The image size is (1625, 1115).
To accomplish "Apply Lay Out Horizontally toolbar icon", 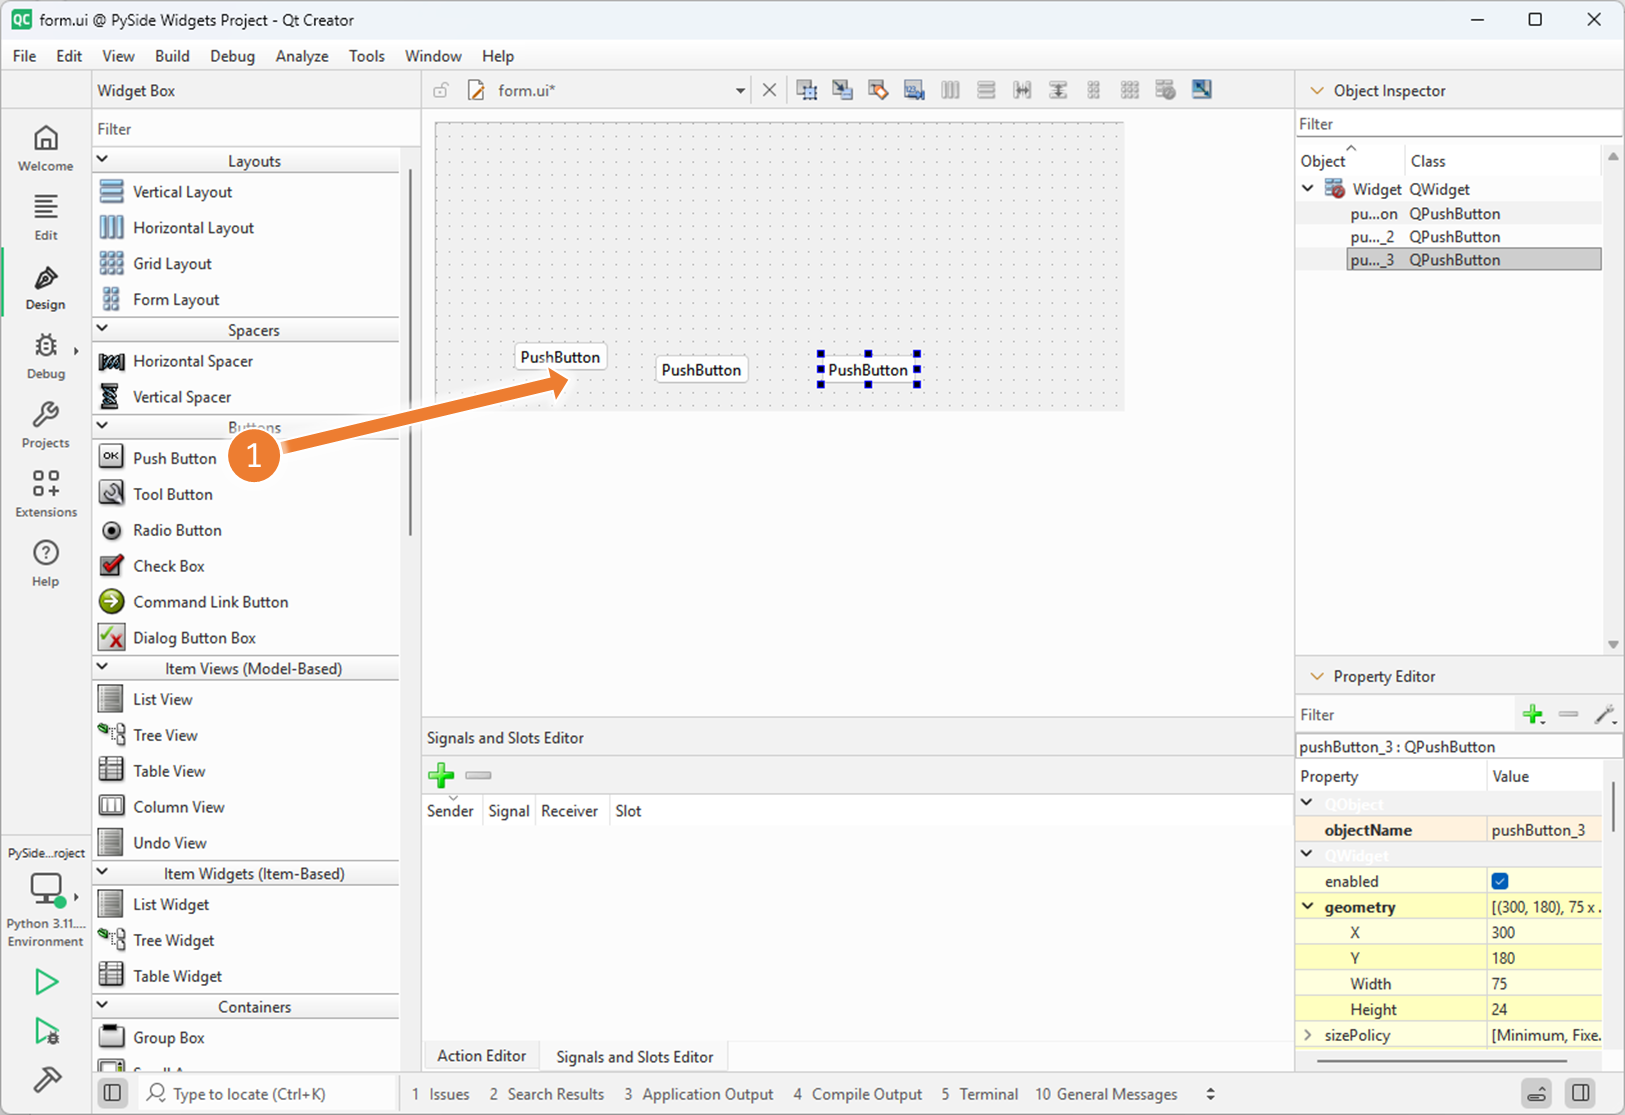I will pos(950,90).
